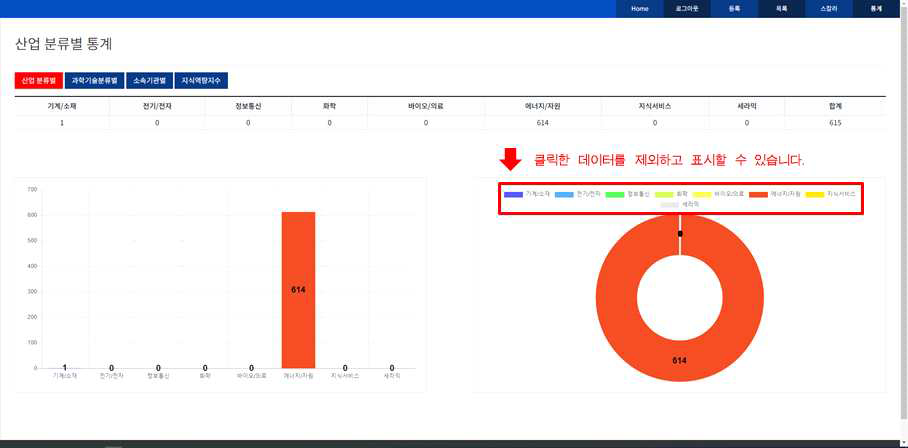Open the Home menu item
This screenshot has height=448, width=908.
[640, 8]
